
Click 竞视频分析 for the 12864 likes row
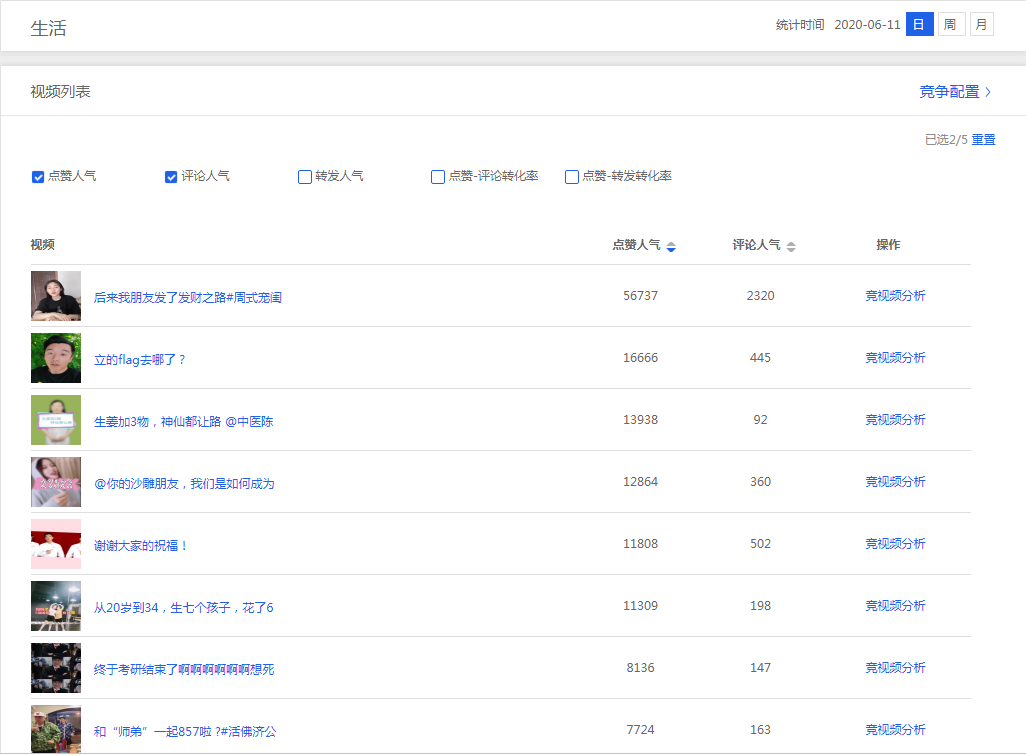pos(895,482)
